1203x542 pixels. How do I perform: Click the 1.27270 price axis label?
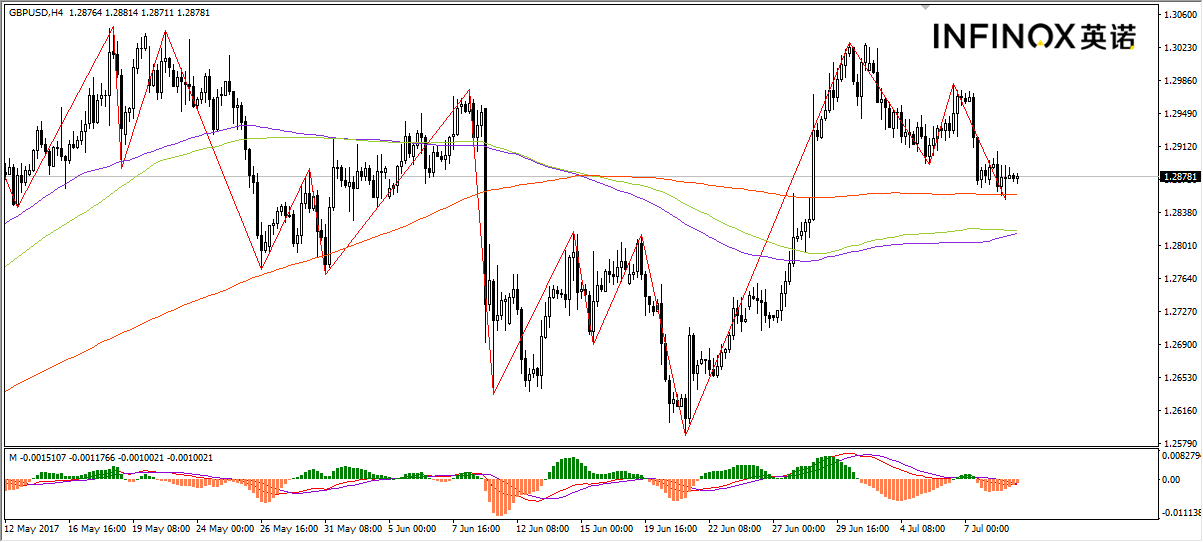[1180, 311]
